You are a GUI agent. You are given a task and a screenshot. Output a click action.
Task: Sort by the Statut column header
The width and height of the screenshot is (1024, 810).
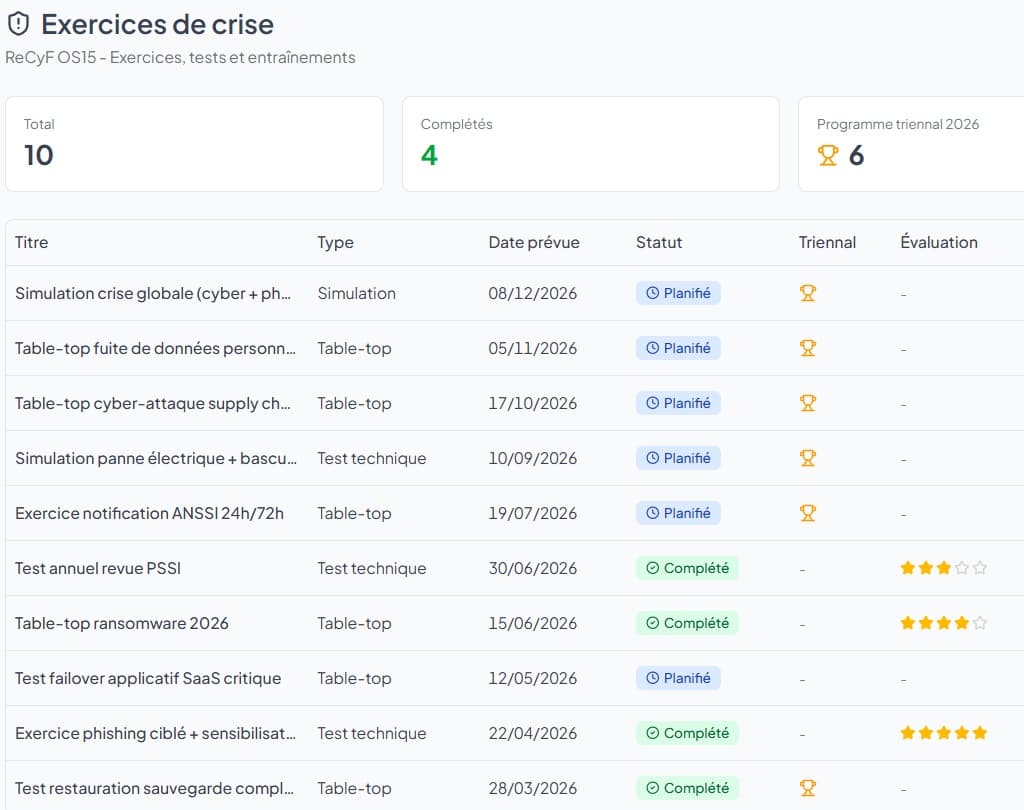coord(659,242)
